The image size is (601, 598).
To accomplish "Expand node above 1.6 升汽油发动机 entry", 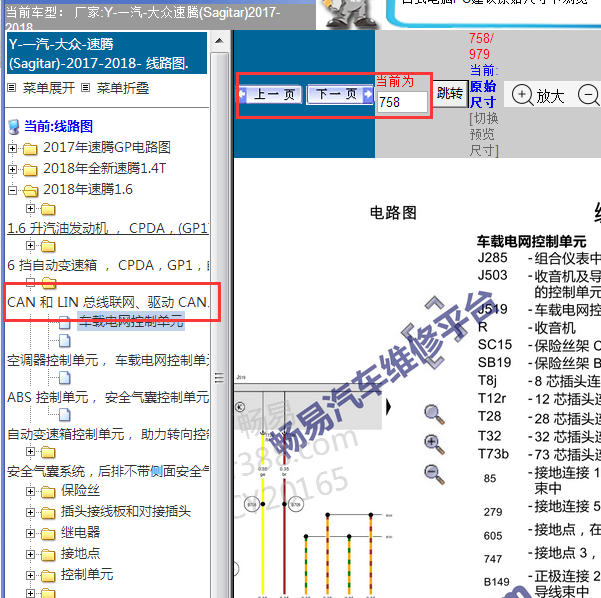I will click(x=30, y=209).
